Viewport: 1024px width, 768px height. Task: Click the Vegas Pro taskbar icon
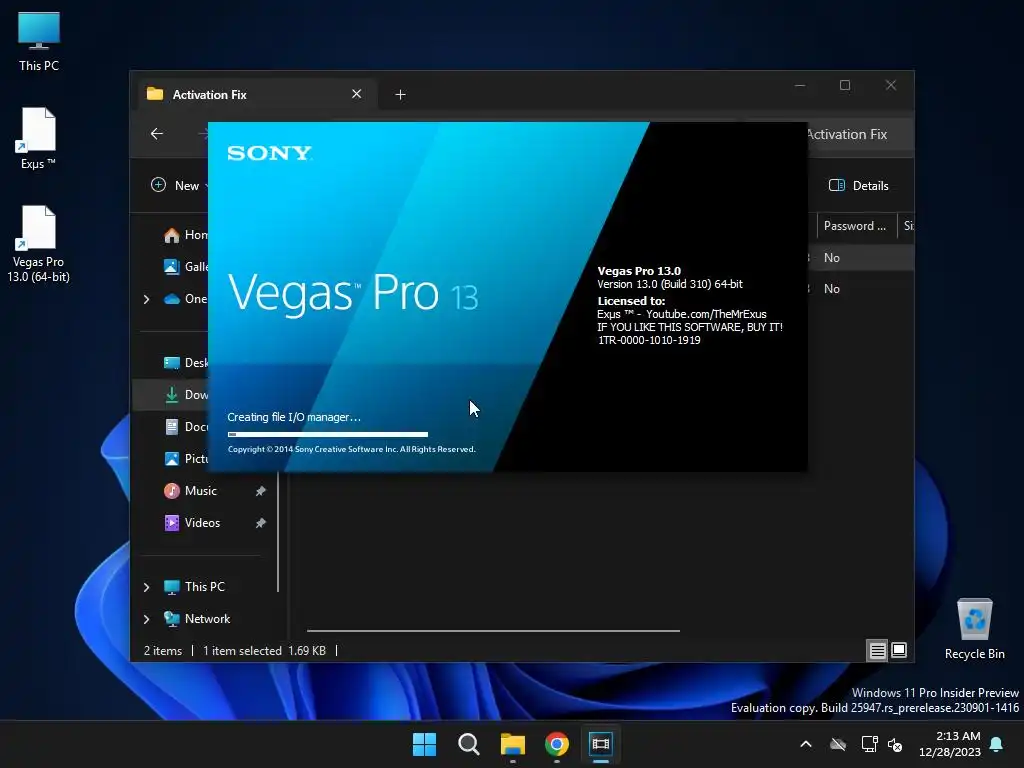tap(600, 744)
